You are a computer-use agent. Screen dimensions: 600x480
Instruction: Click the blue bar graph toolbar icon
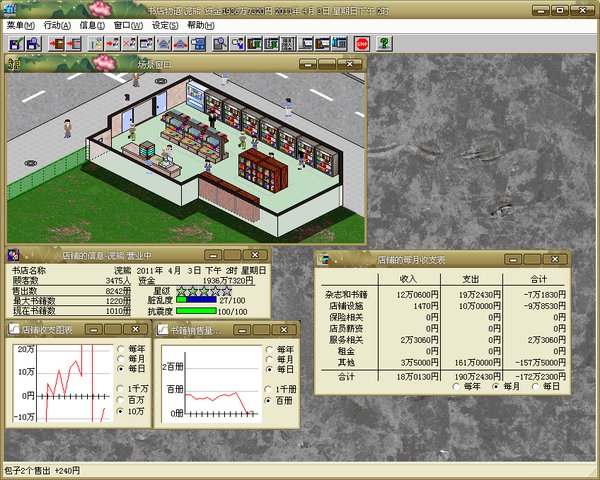(x=339, y=44)
